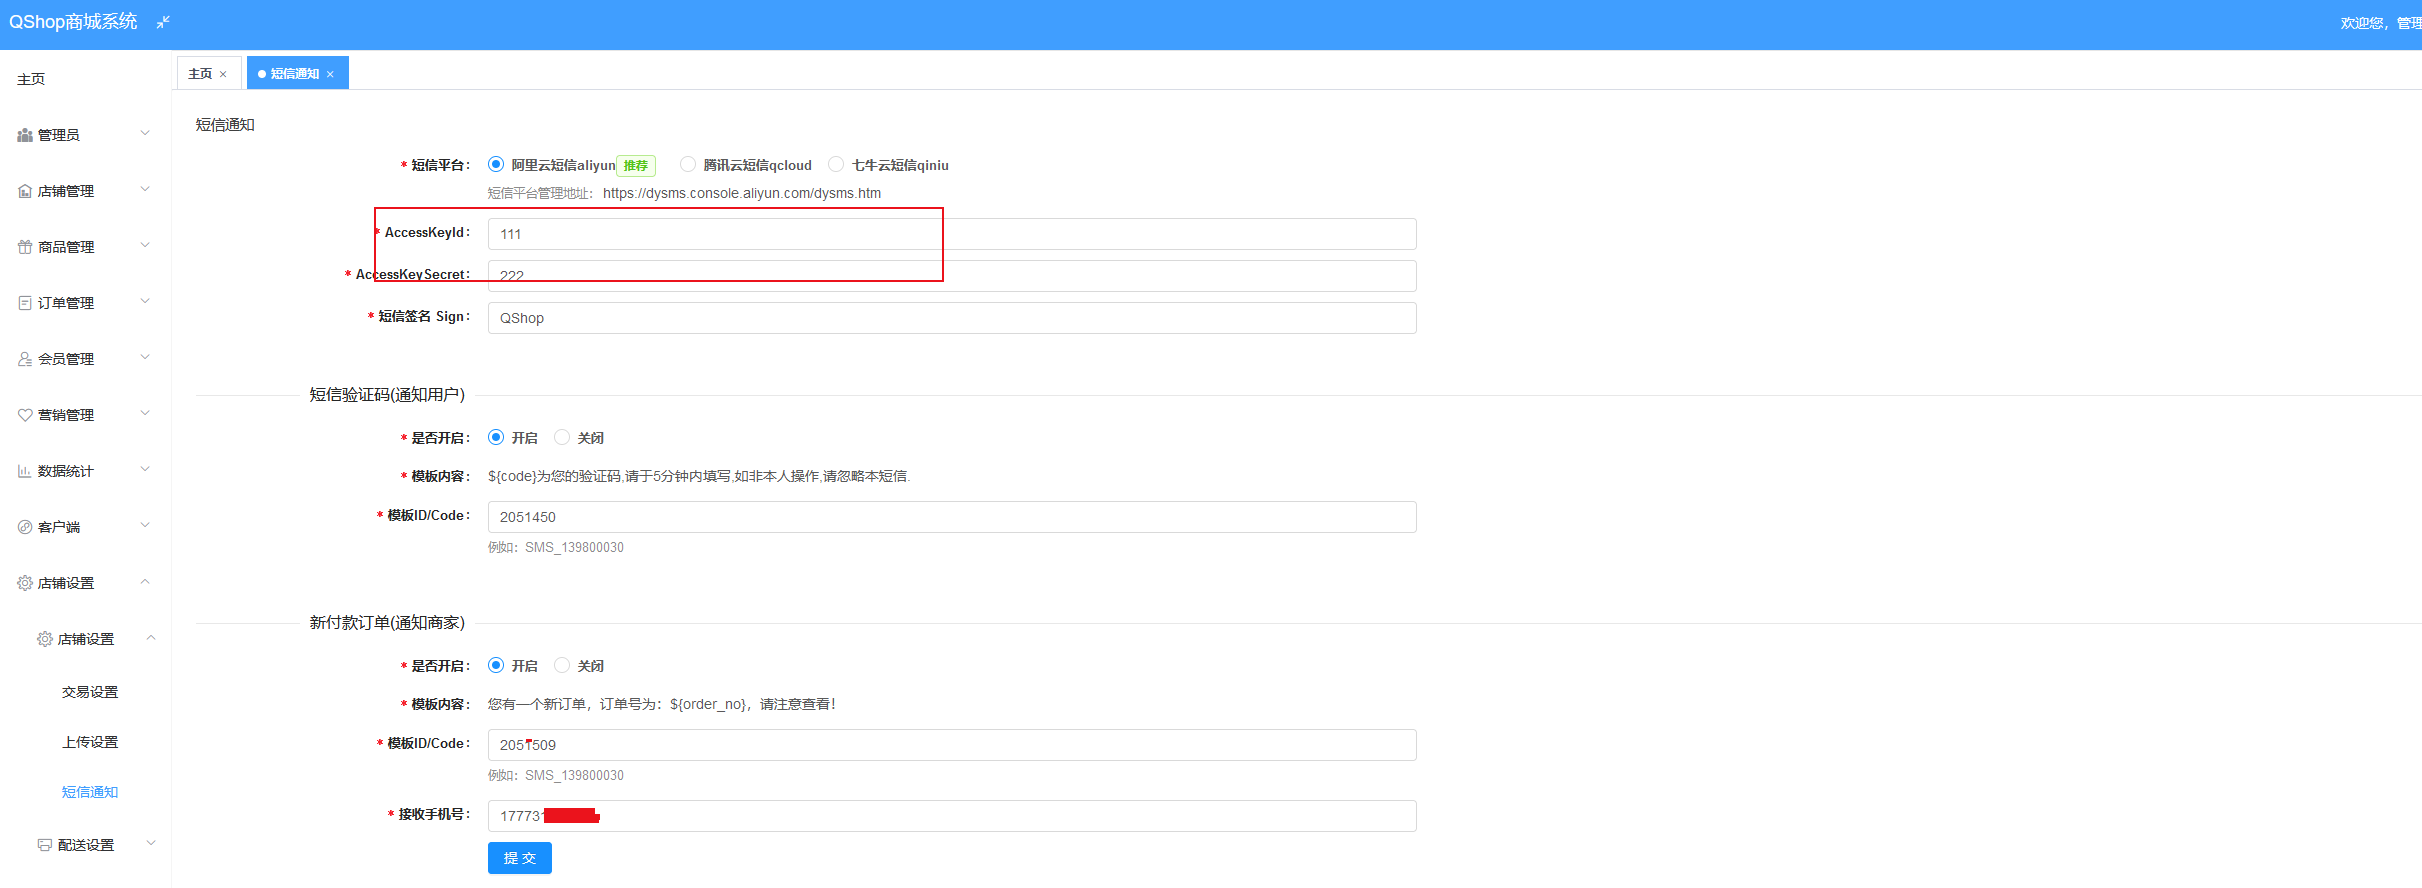The image size is (2422, 888).
Task: Collapse the top-level 店铺设置 chevron
Action: point(146,581)
